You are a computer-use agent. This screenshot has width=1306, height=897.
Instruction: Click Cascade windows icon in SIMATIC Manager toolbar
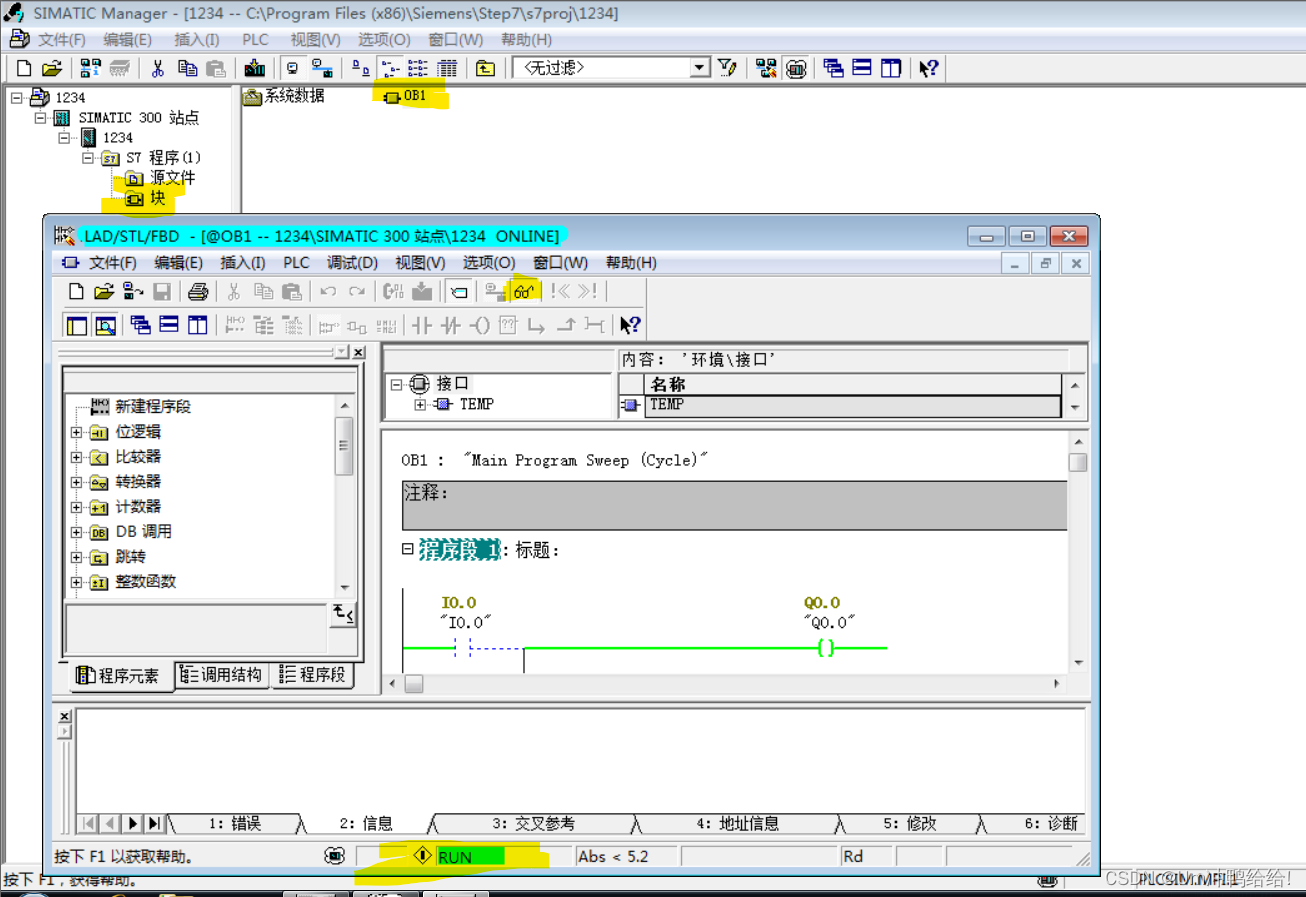tap(833, 68)
